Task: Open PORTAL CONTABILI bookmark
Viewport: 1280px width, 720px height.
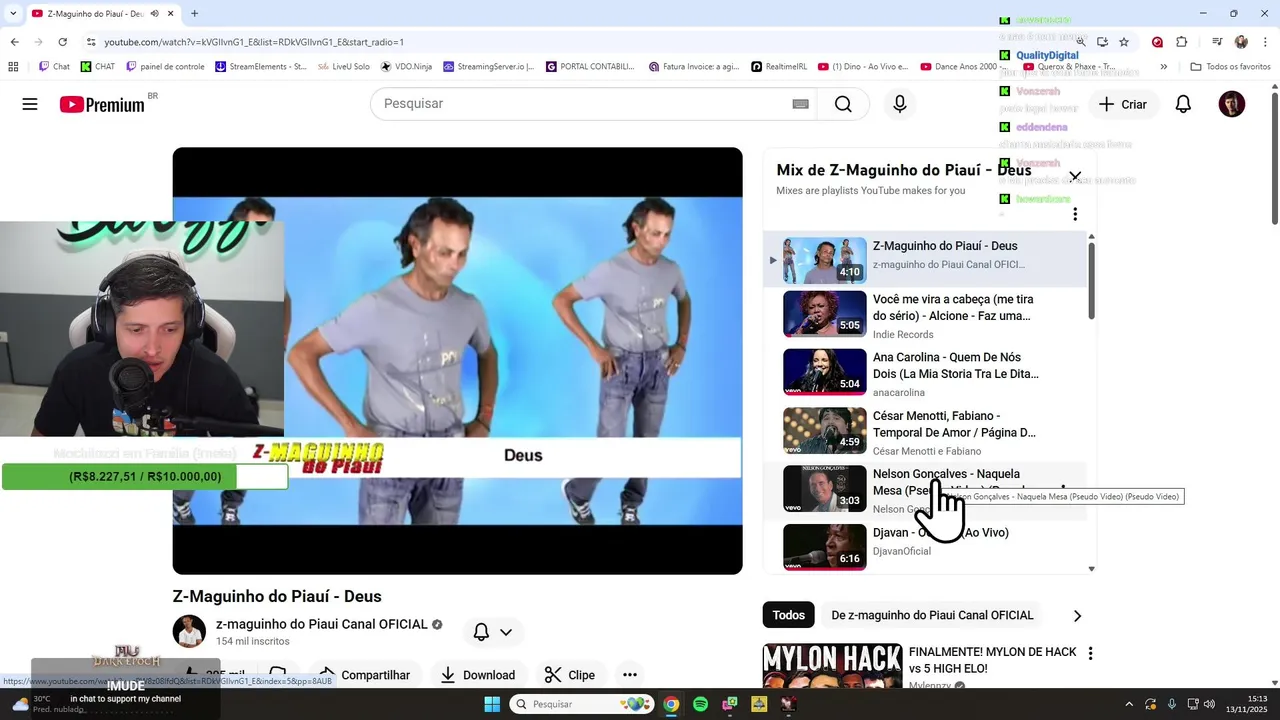Action: click(x=590, y=67)
